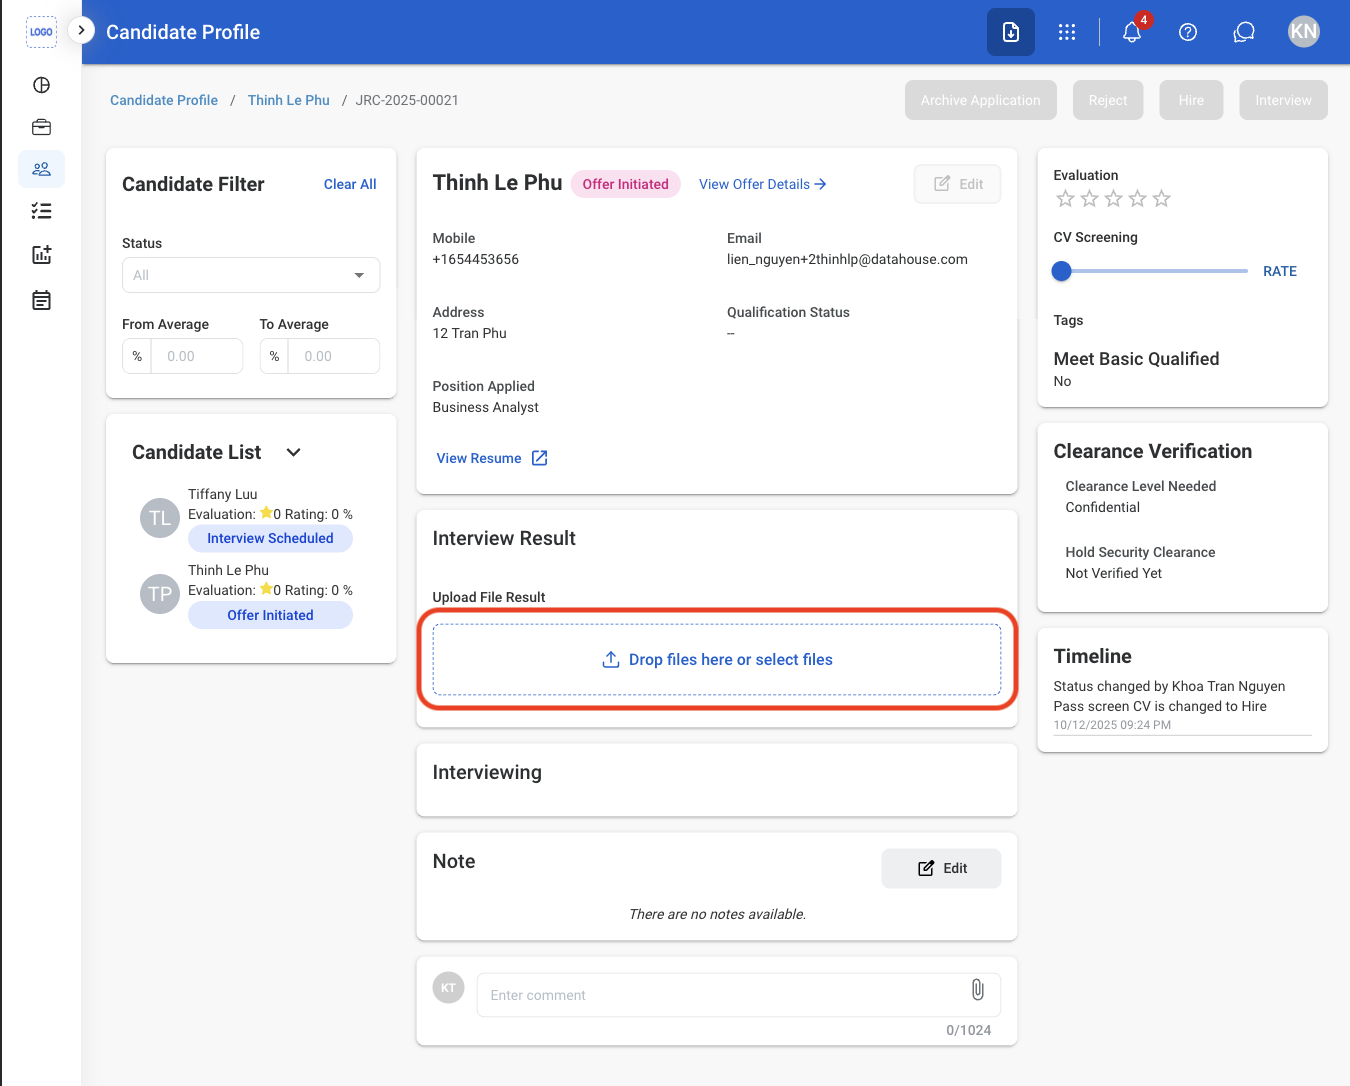The height and width of the screenshot is (1086, 1350).
Task: Set evaluation to five stars
Action: (x=1161, y=199)
